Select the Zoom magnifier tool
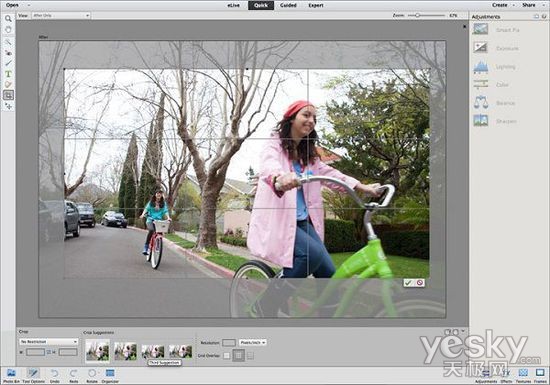 [x=8, y=19]
